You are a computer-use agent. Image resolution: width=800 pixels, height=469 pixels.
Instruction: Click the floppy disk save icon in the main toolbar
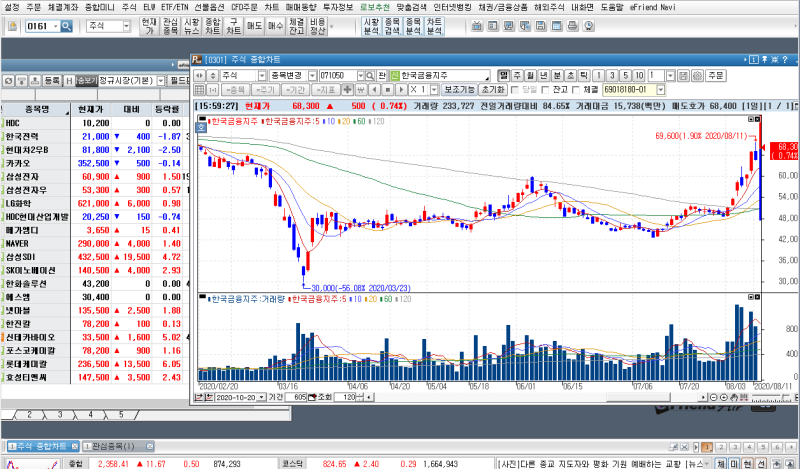pyautogui.click(x=541, y=26)
